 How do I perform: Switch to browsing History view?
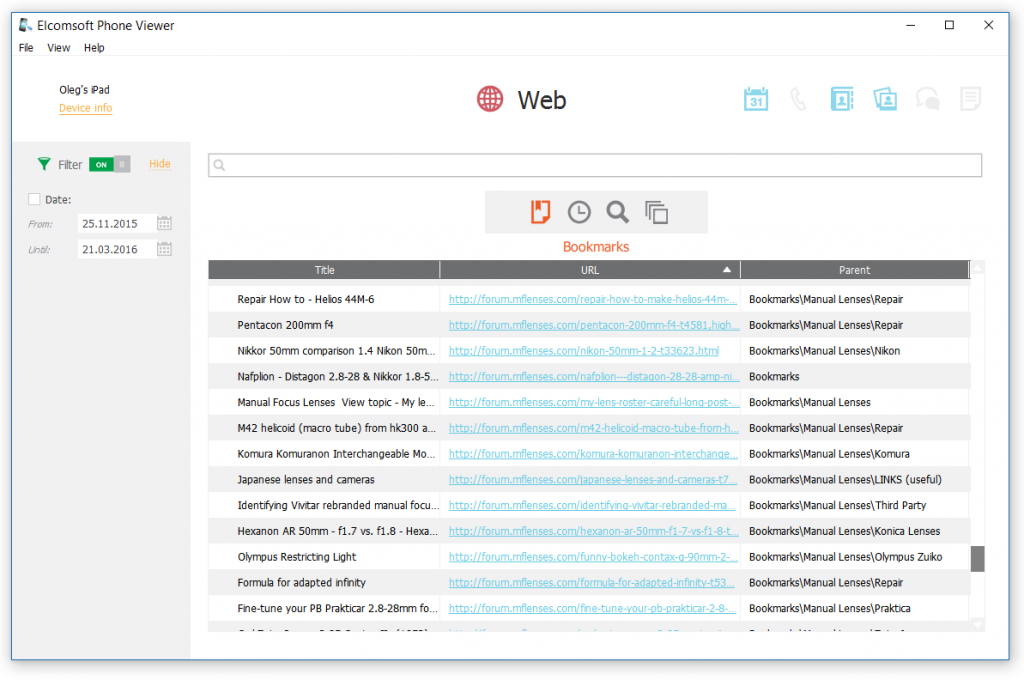pos(578,212)
